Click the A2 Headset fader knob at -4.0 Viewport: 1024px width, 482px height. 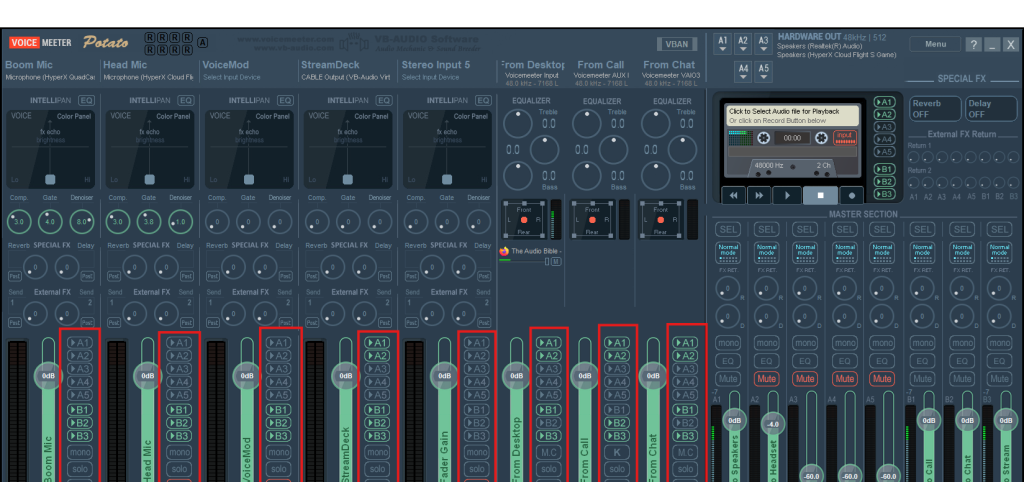point(773,423)
